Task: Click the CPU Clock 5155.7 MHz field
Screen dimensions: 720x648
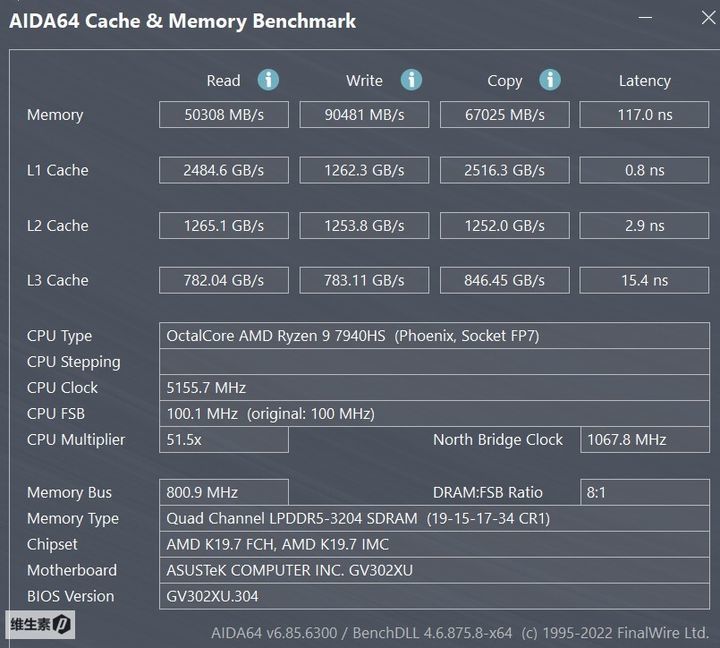Action: point(434,387)
